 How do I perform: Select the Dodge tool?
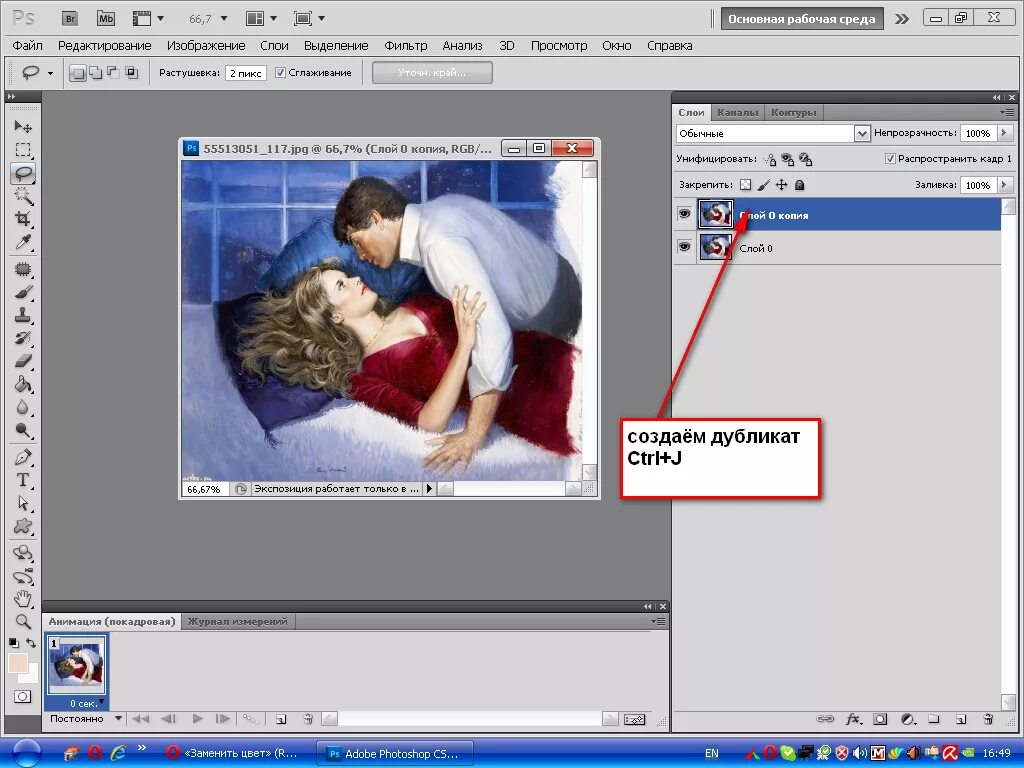pos(23,430)
